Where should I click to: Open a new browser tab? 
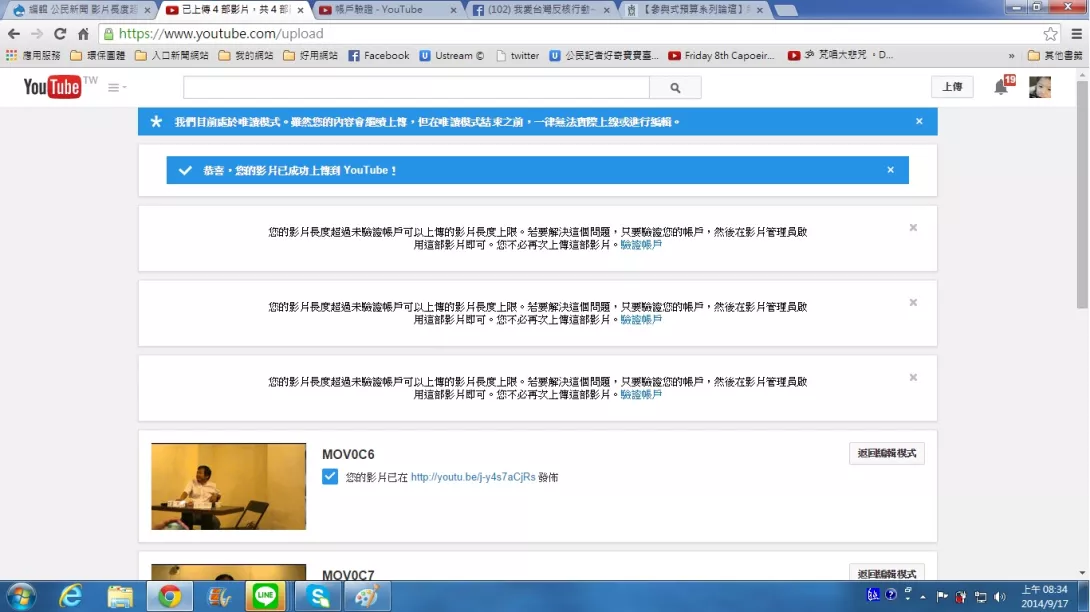coord(786,10)
